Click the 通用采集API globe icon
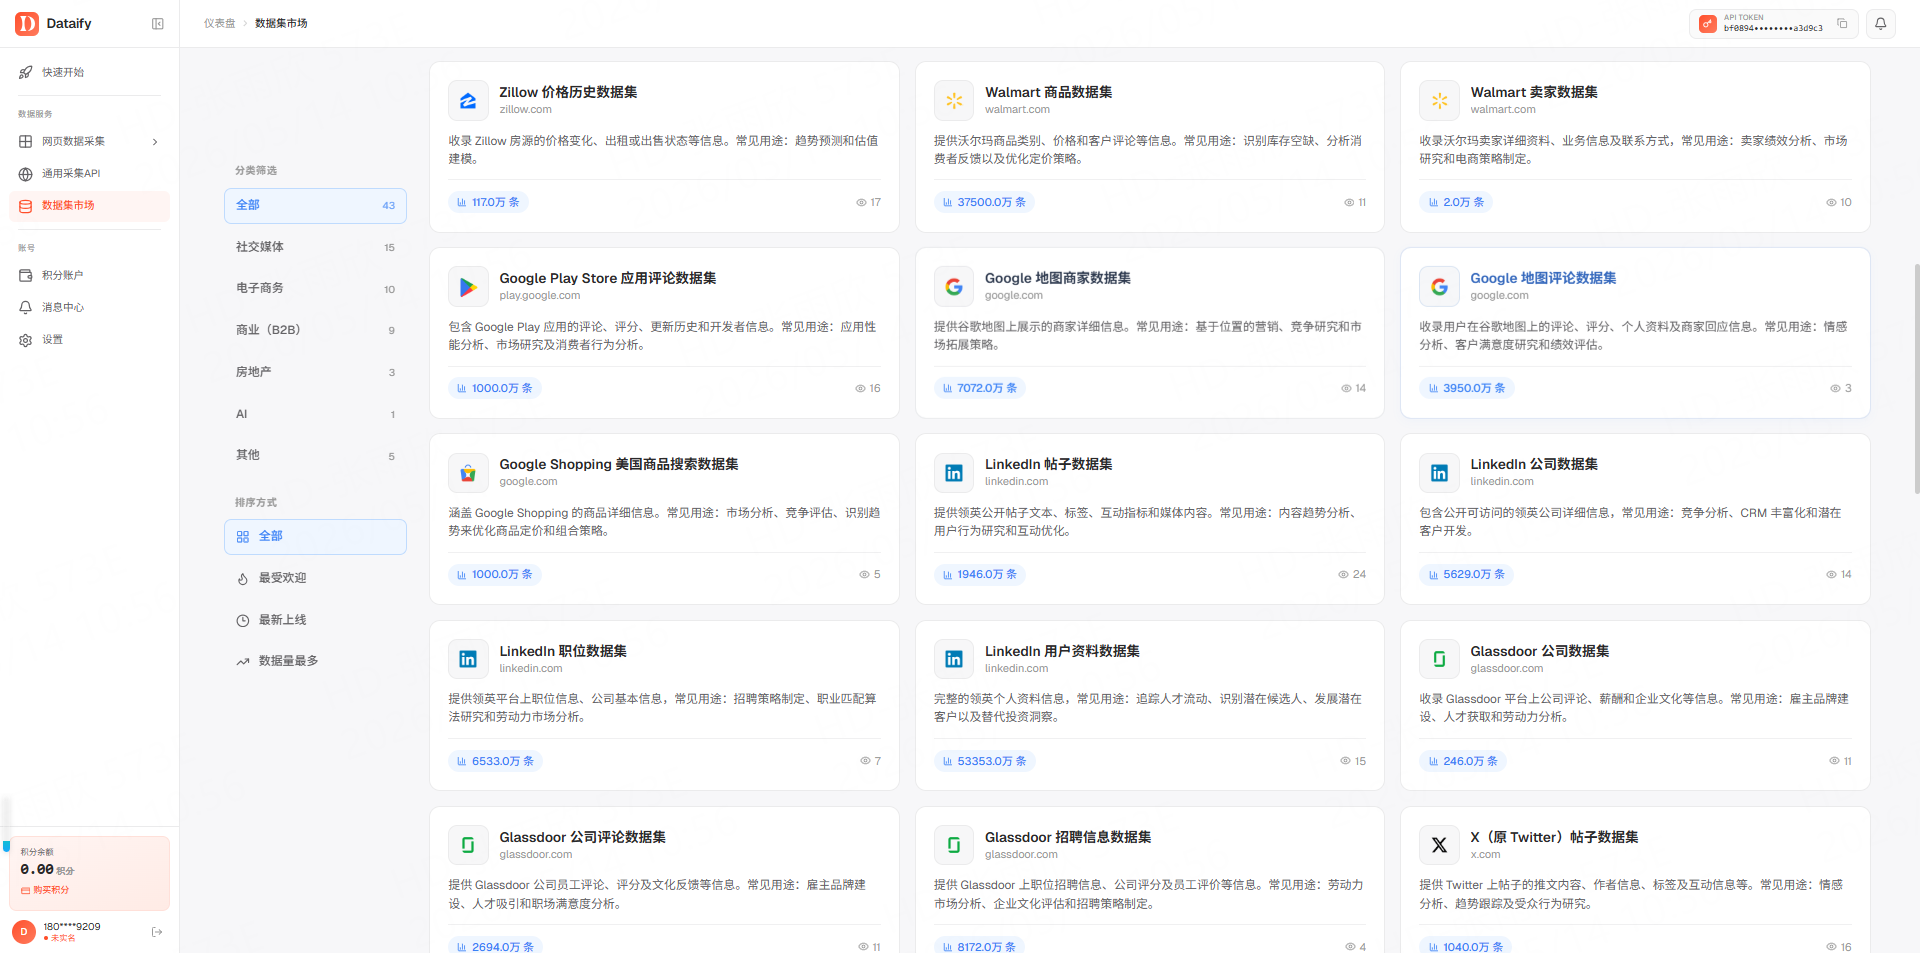Viewport: 1920px width, 953px height. 26,174
